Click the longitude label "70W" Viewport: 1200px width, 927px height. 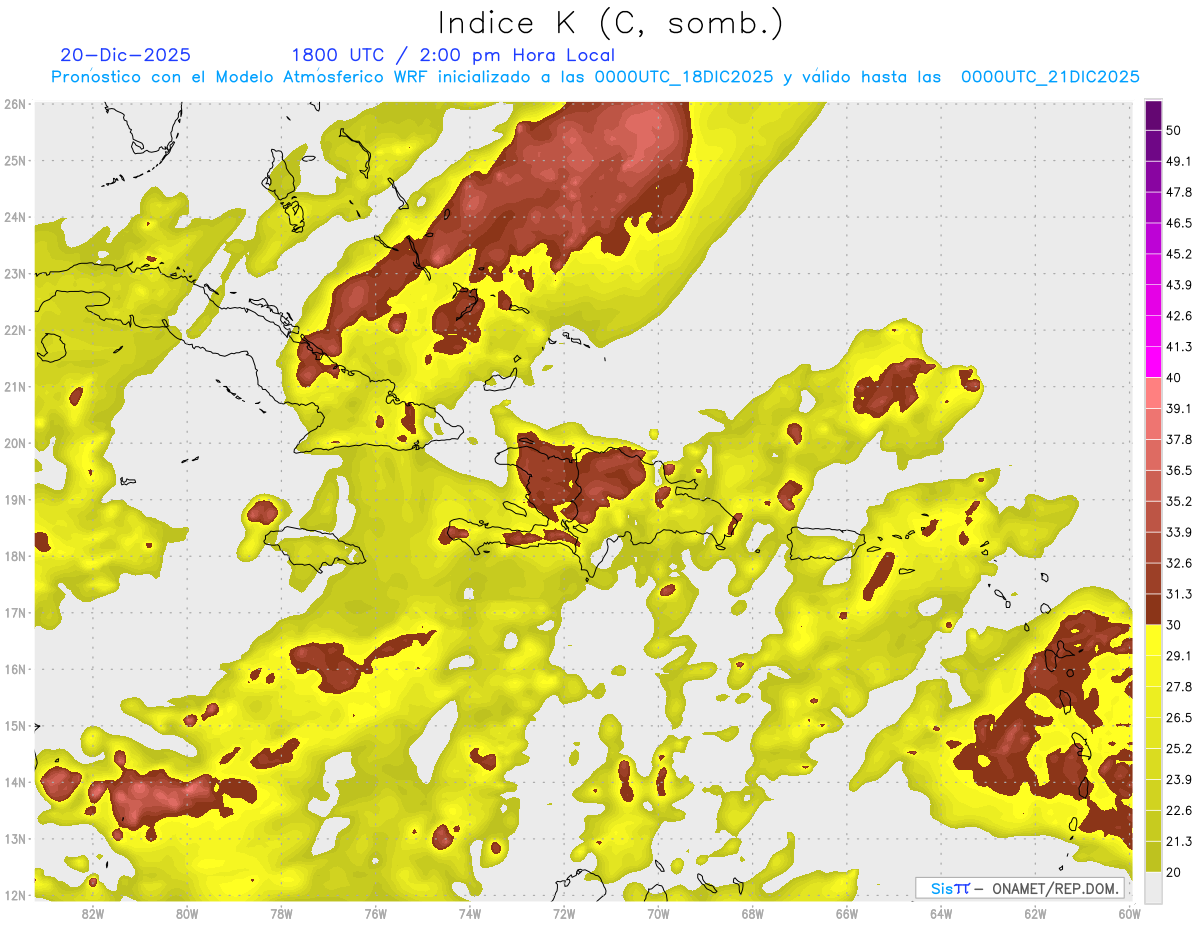point(658,914)
